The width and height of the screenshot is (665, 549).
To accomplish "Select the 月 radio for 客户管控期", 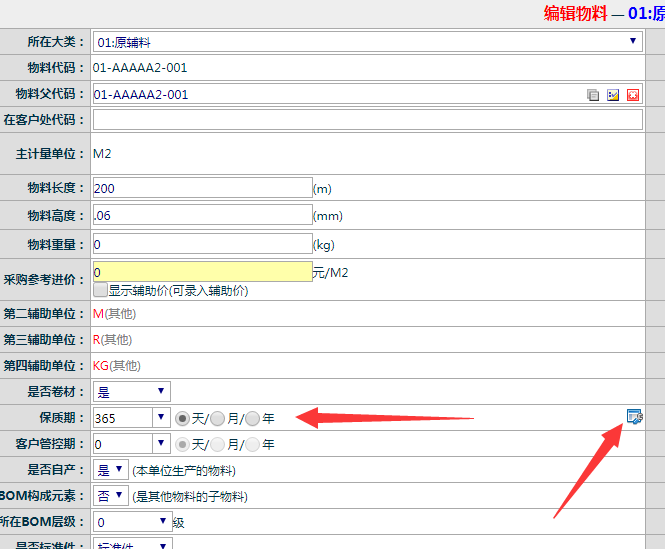I will tap(217, 444).
